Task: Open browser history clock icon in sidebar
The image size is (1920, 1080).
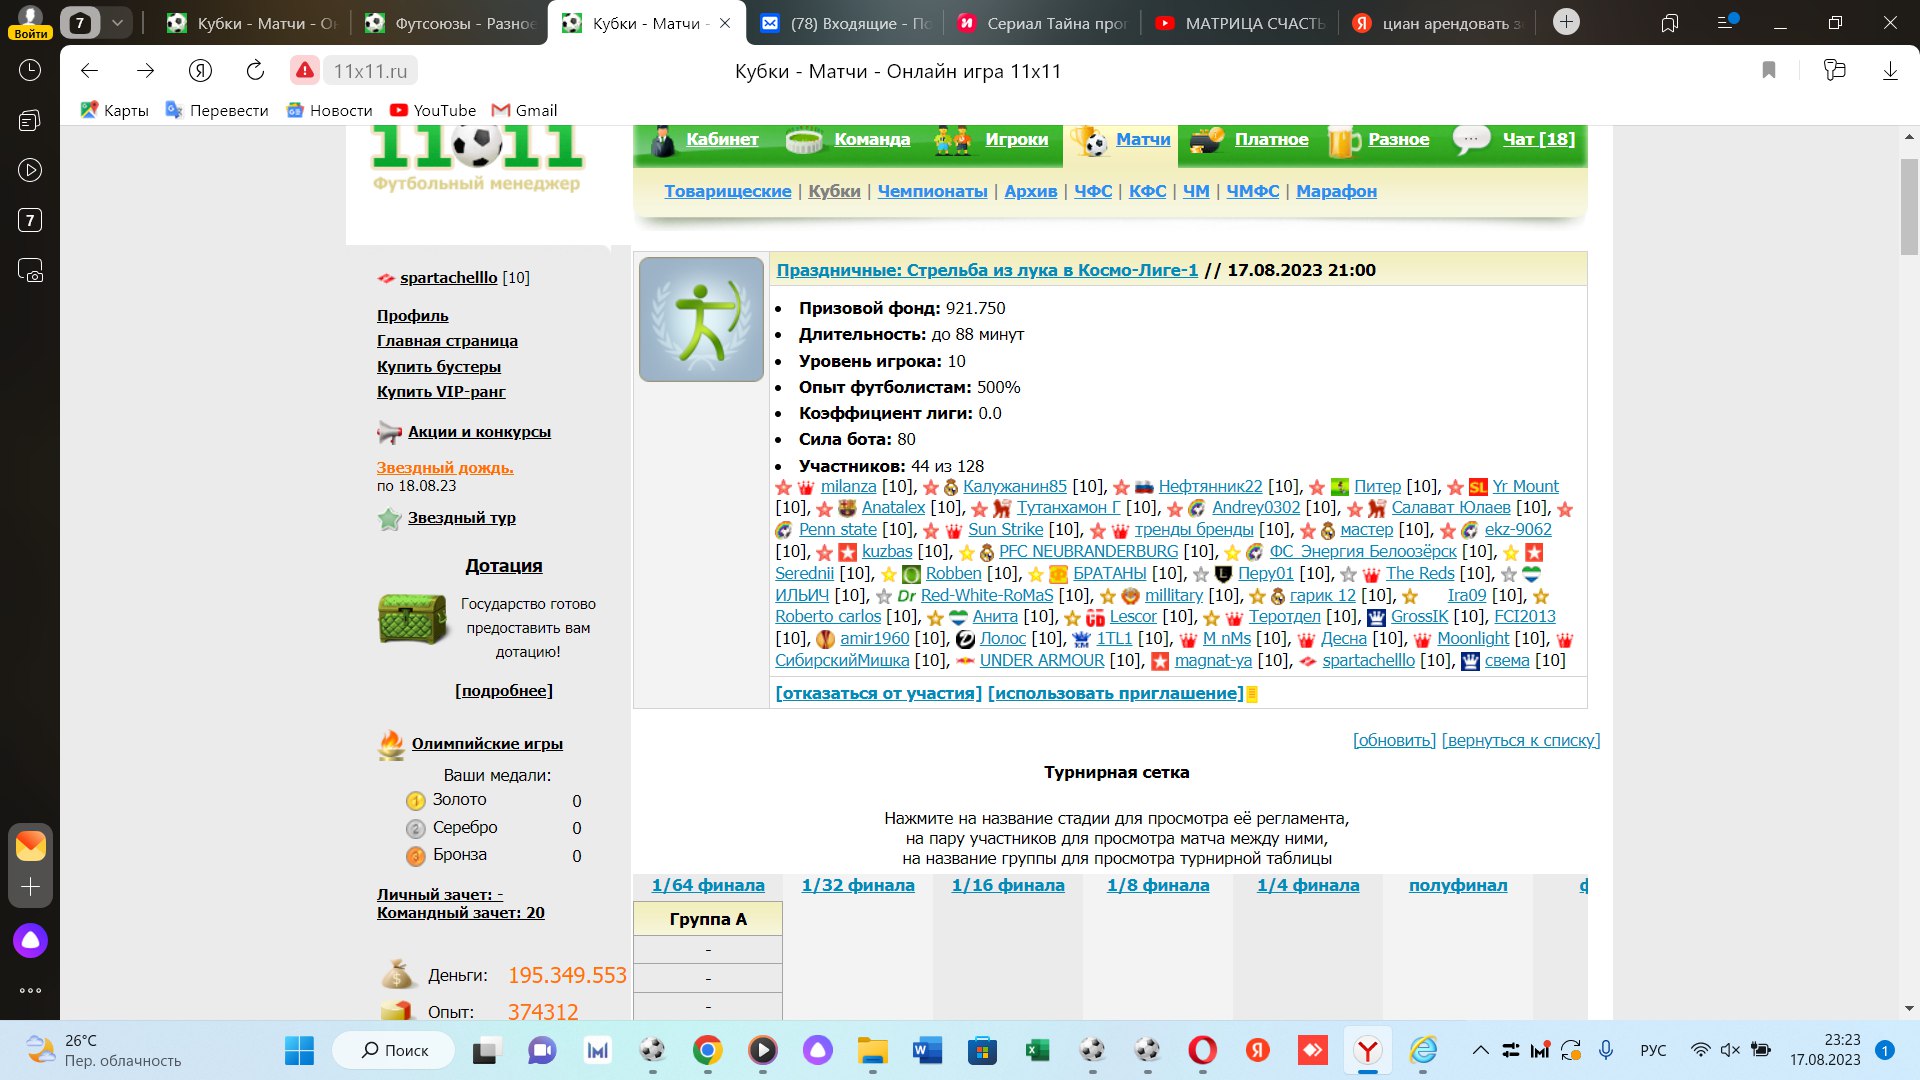Action: coord(30,70)
